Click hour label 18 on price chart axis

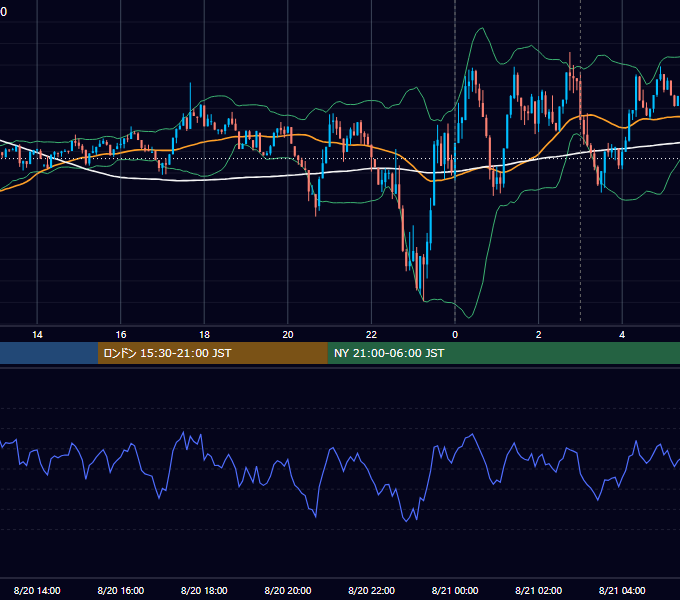point(204,335)
